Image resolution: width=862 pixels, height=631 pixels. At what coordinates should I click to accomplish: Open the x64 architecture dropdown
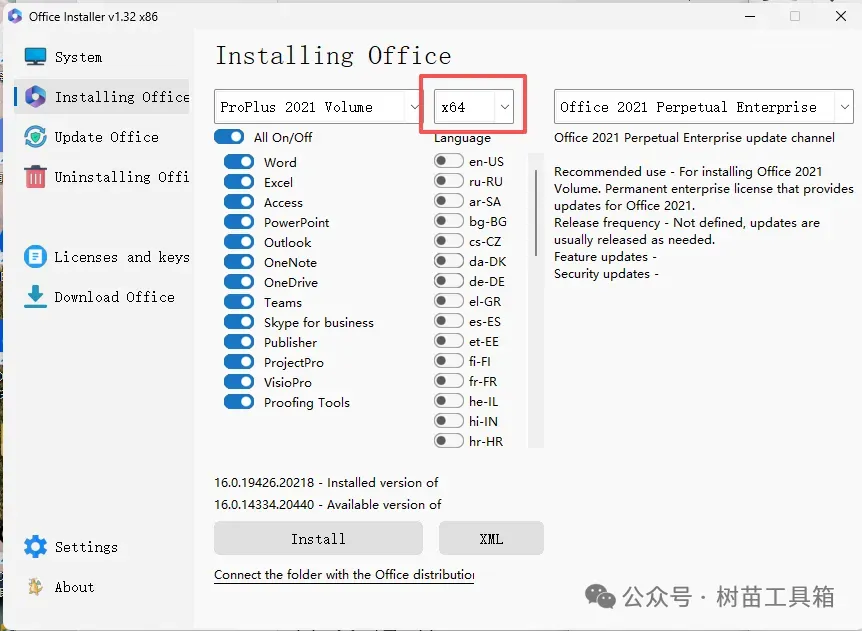[474, 107]
